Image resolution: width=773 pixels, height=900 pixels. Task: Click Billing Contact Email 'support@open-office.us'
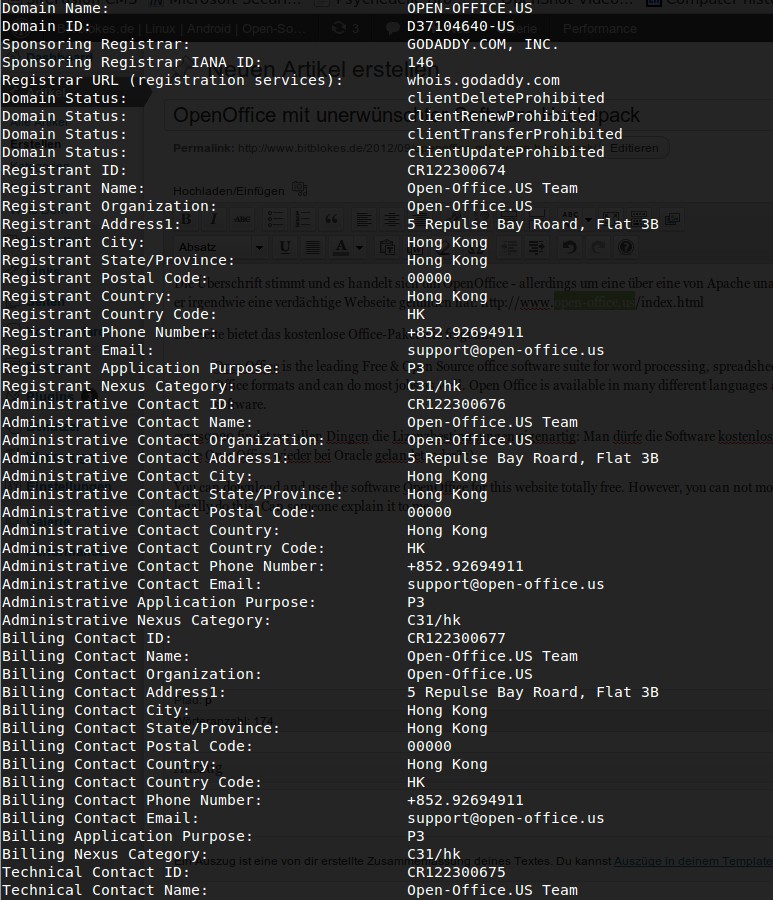pyautogui.click(x=506, y=818)
